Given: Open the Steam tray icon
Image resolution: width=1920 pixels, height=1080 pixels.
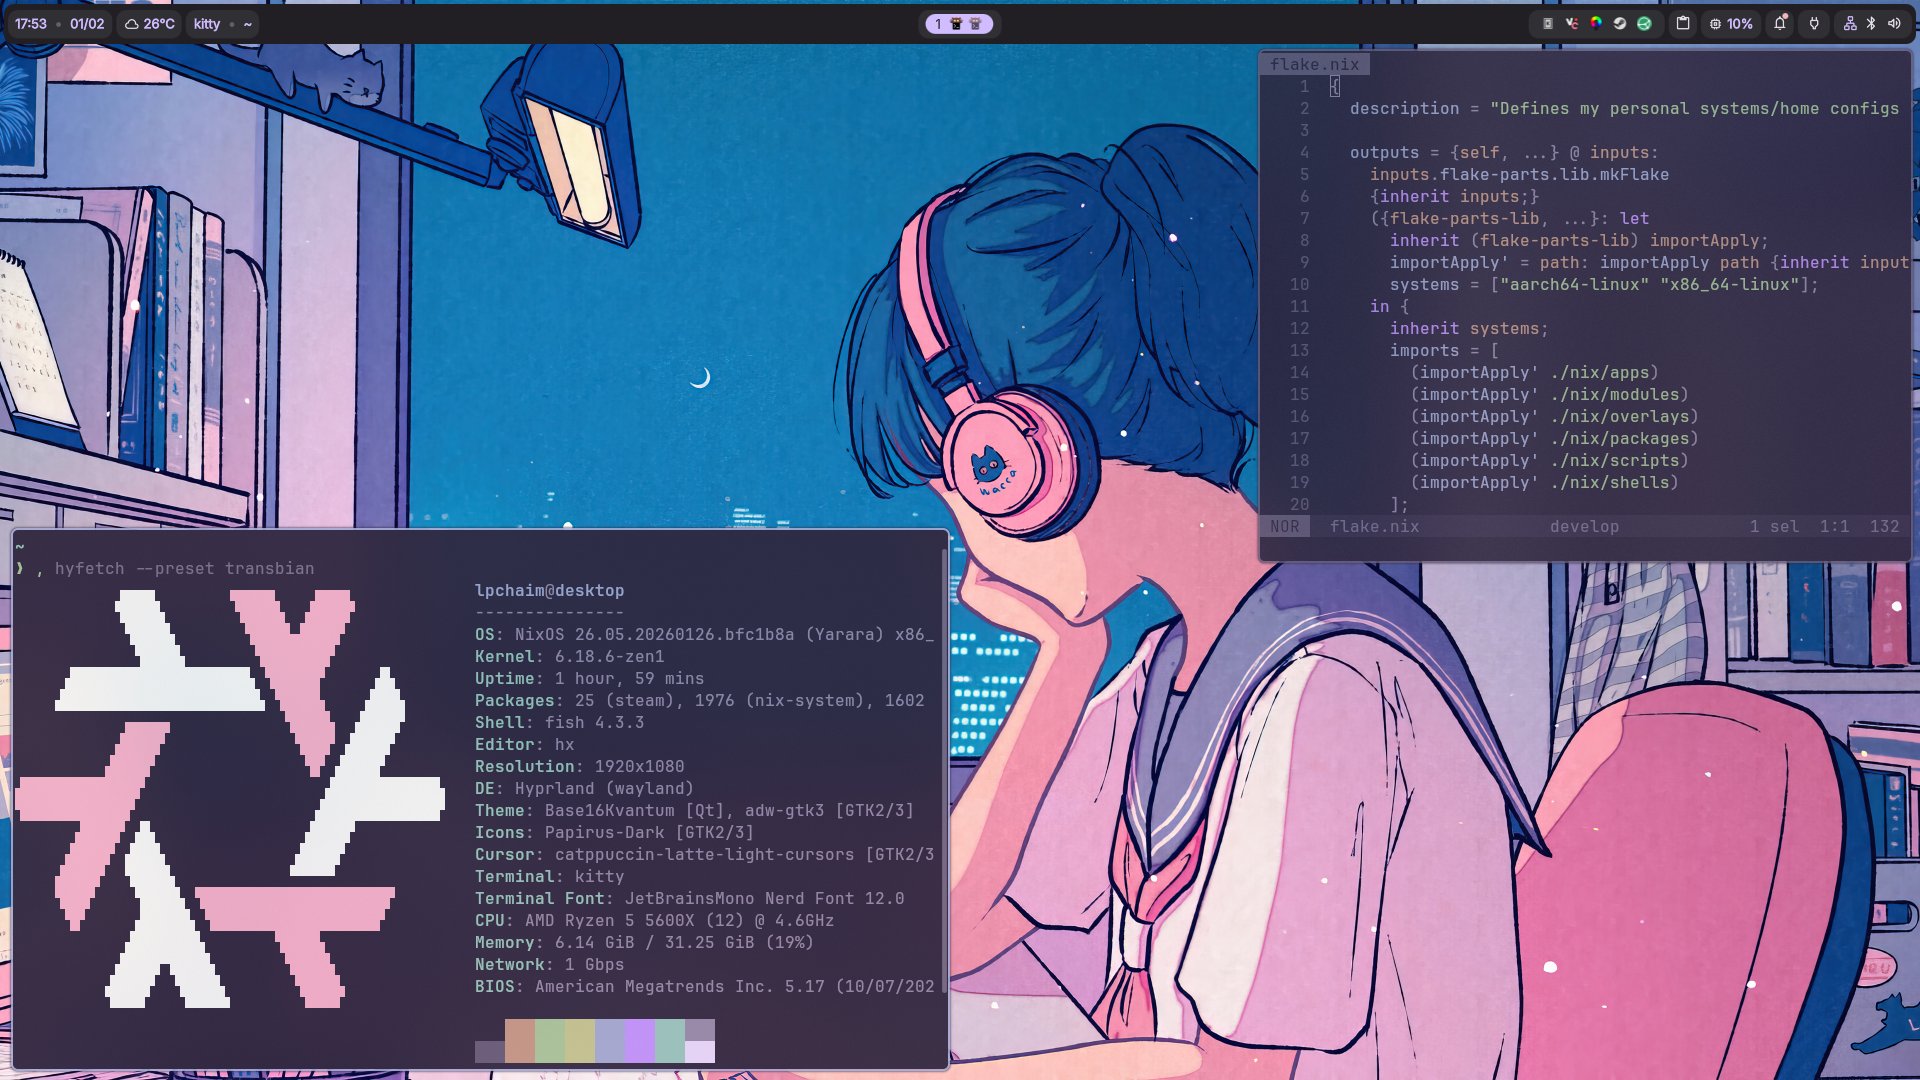Looking at the screenshot, I should coord(1620,24).
